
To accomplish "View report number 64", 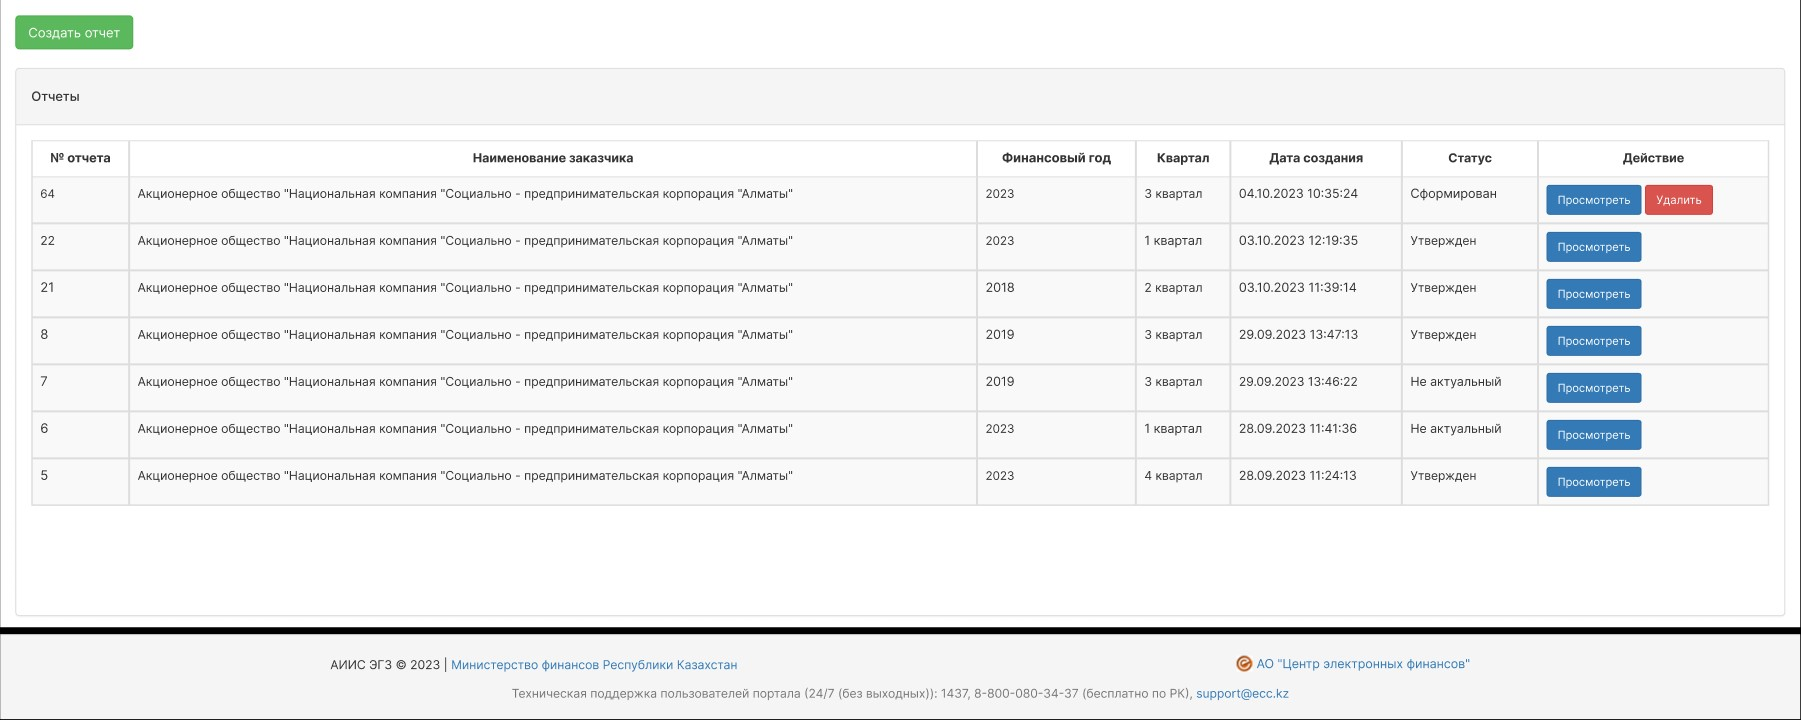I will [1593, 200].
